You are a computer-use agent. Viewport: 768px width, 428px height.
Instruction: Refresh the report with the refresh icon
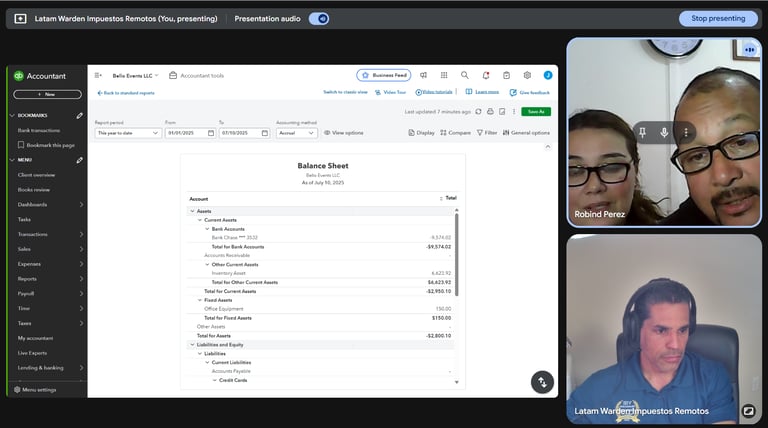click(478, 112)
